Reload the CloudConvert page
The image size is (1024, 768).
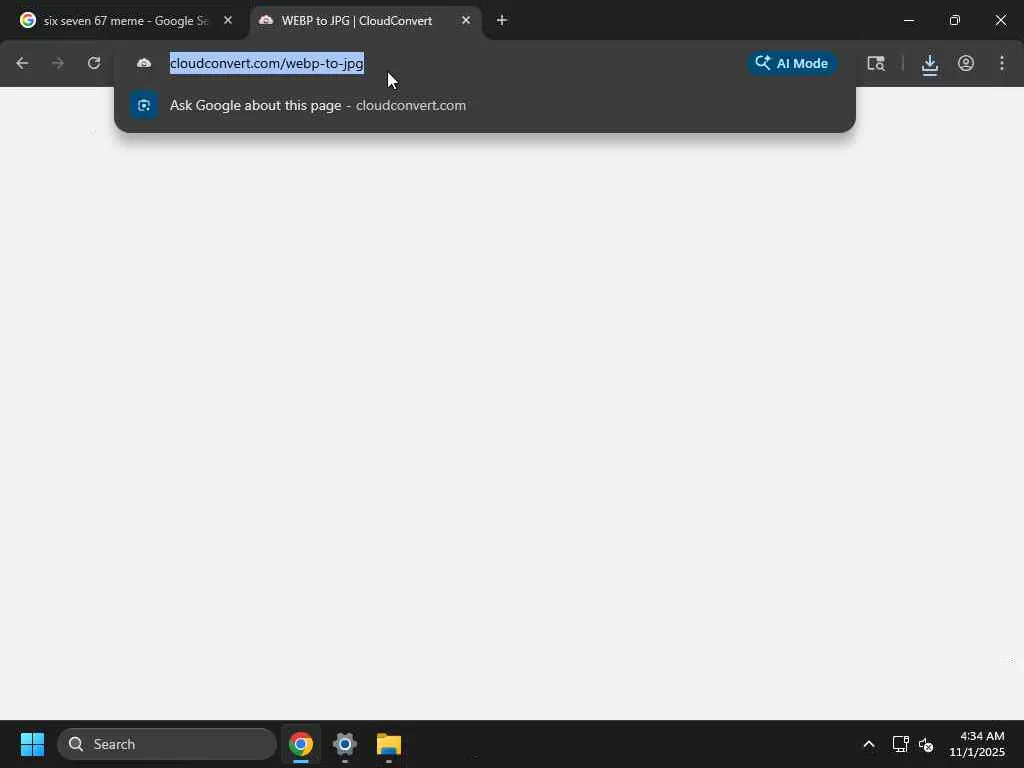tap(94, 63)
